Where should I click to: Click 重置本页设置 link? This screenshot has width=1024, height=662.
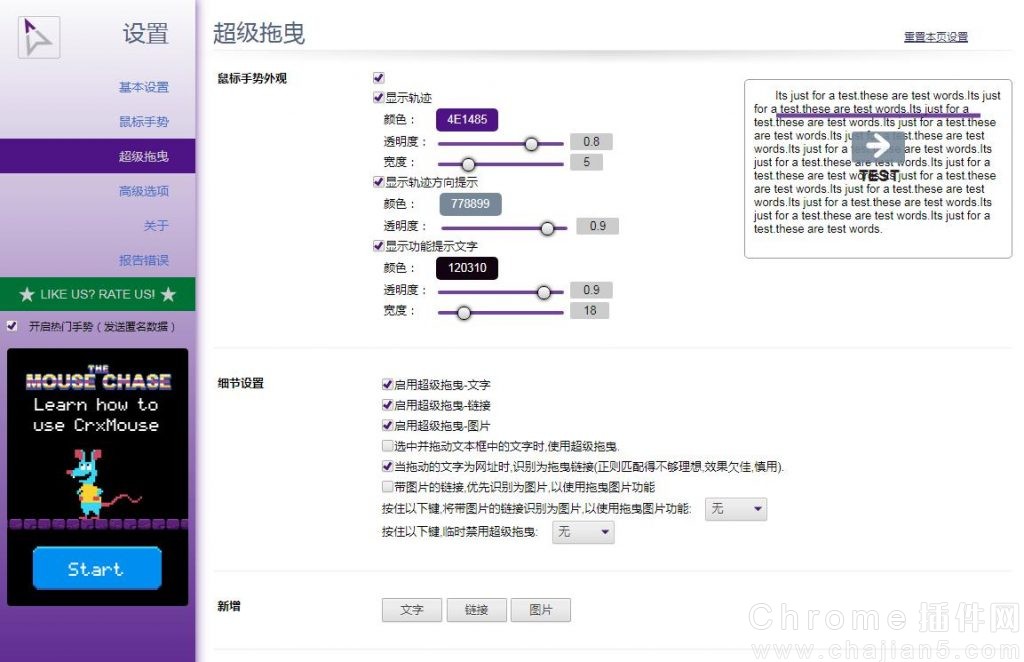[x=935, y=37]
